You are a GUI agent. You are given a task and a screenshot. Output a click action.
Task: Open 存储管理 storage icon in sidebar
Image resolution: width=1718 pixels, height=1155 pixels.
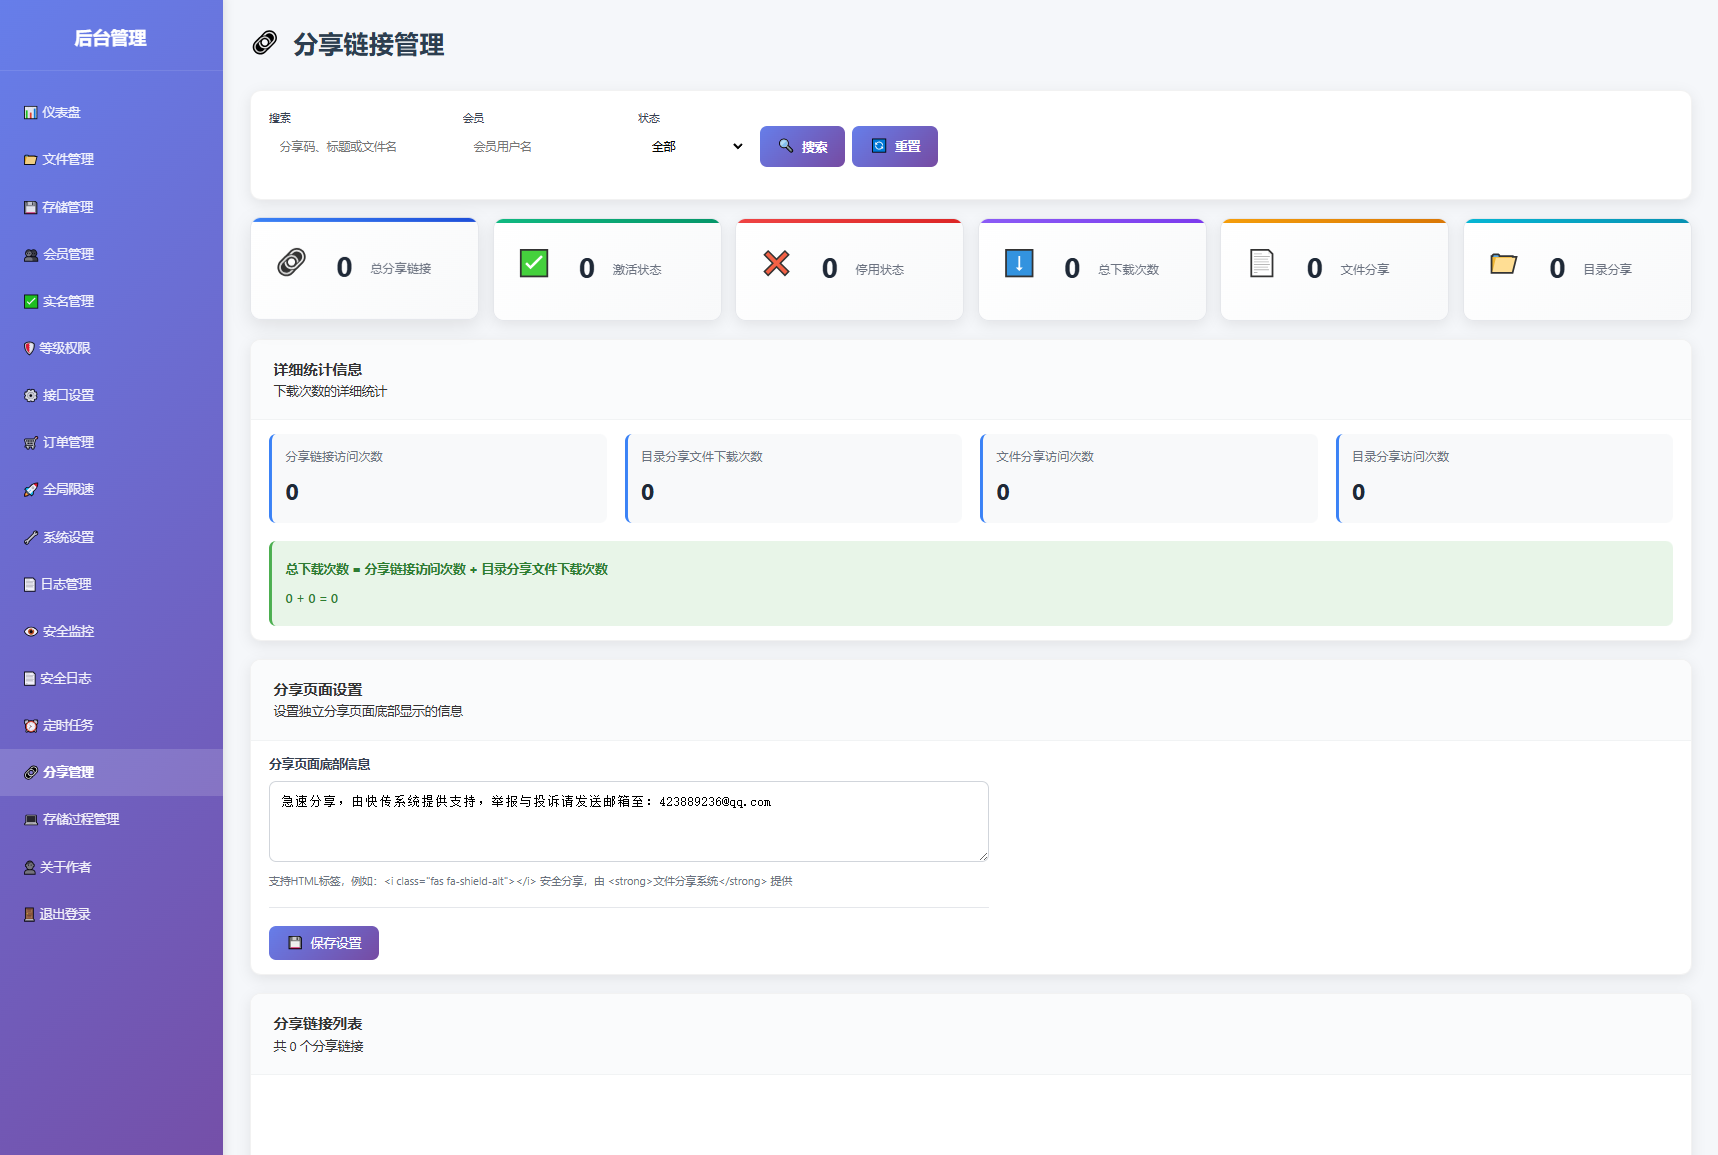(30, 207)
